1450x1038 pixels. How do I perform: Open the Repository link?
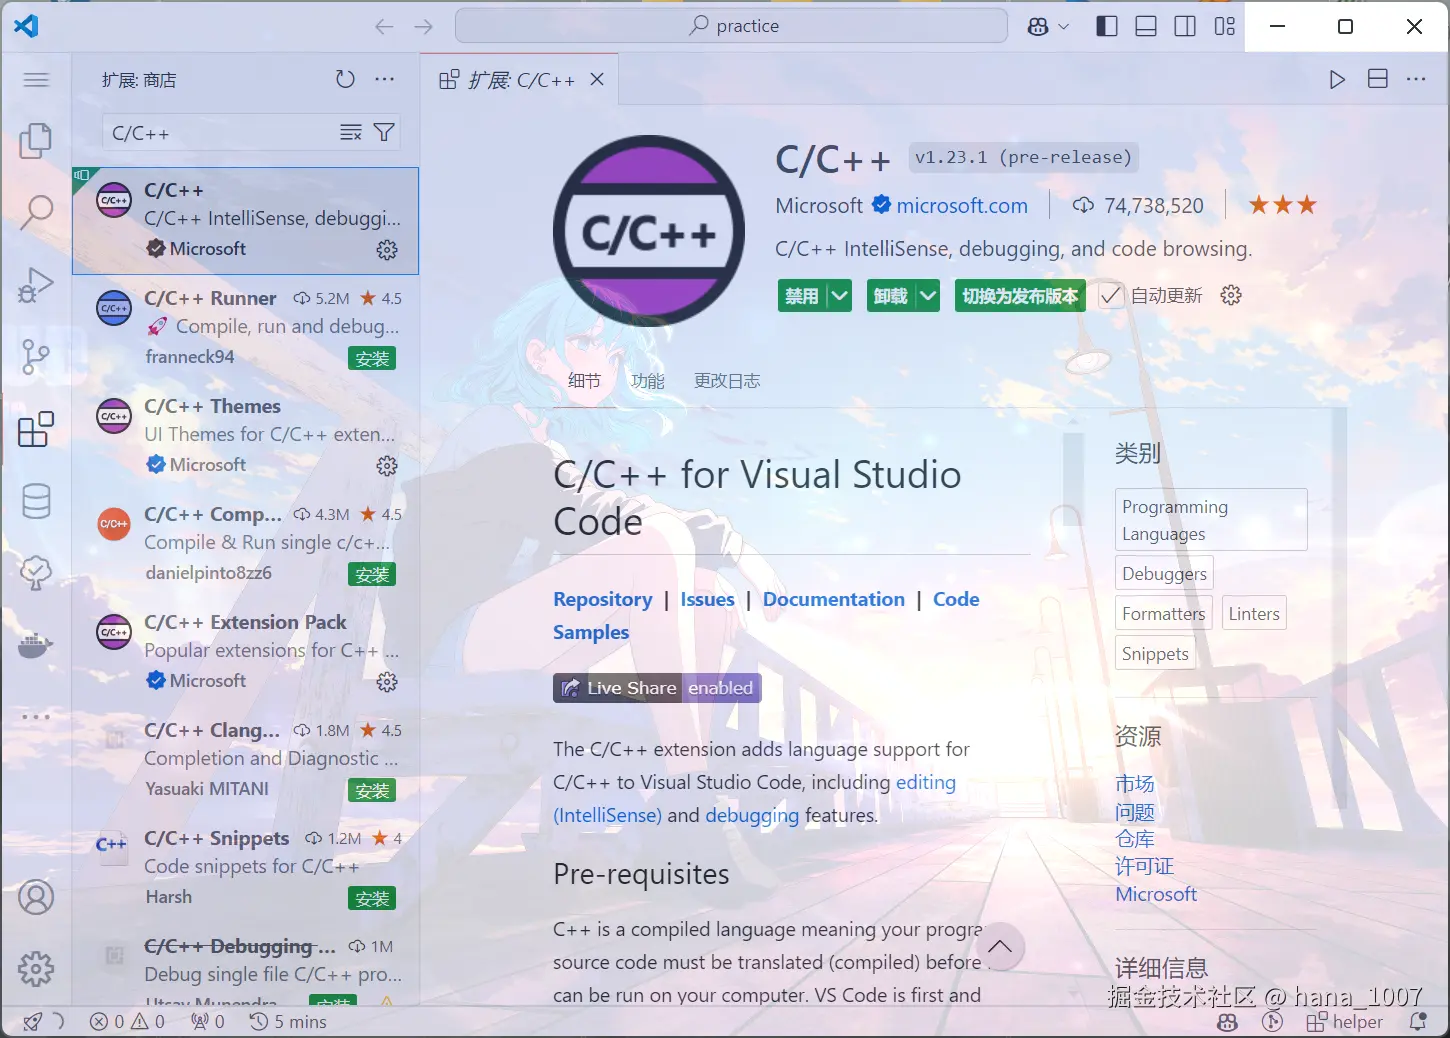point(603,599)
